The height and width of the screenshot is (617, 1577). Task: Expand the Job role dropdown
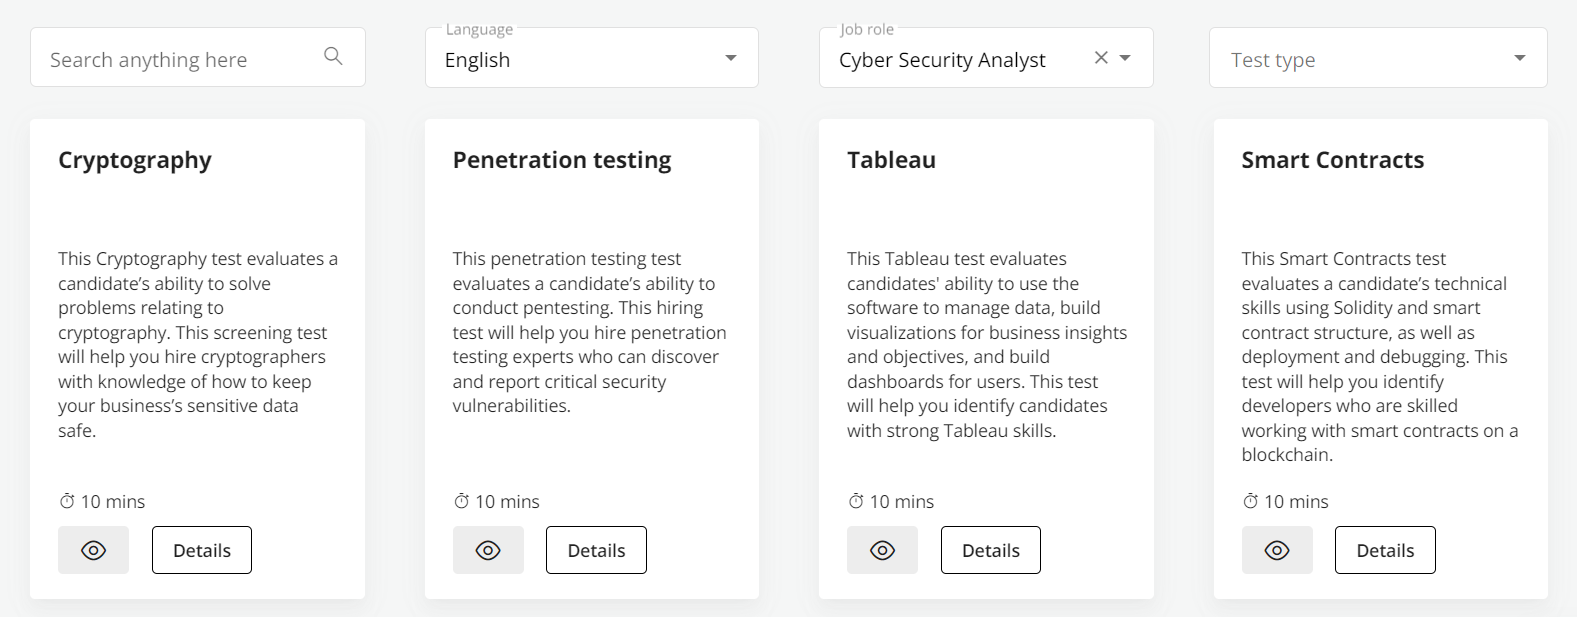1127,57
